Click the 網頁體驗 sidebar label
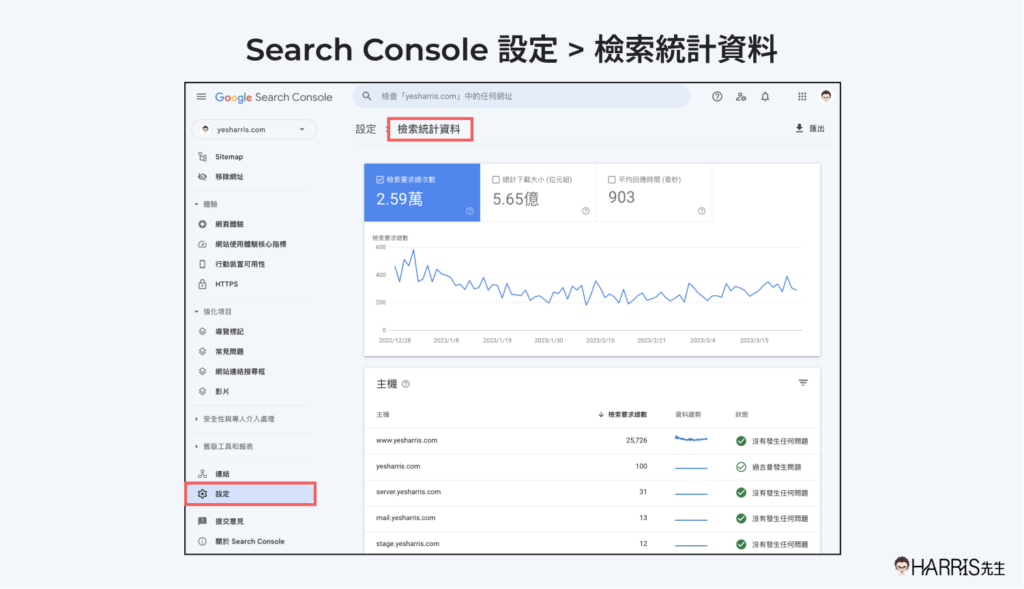The height and width of the screenshot is (589, 1024). point(229,224)
